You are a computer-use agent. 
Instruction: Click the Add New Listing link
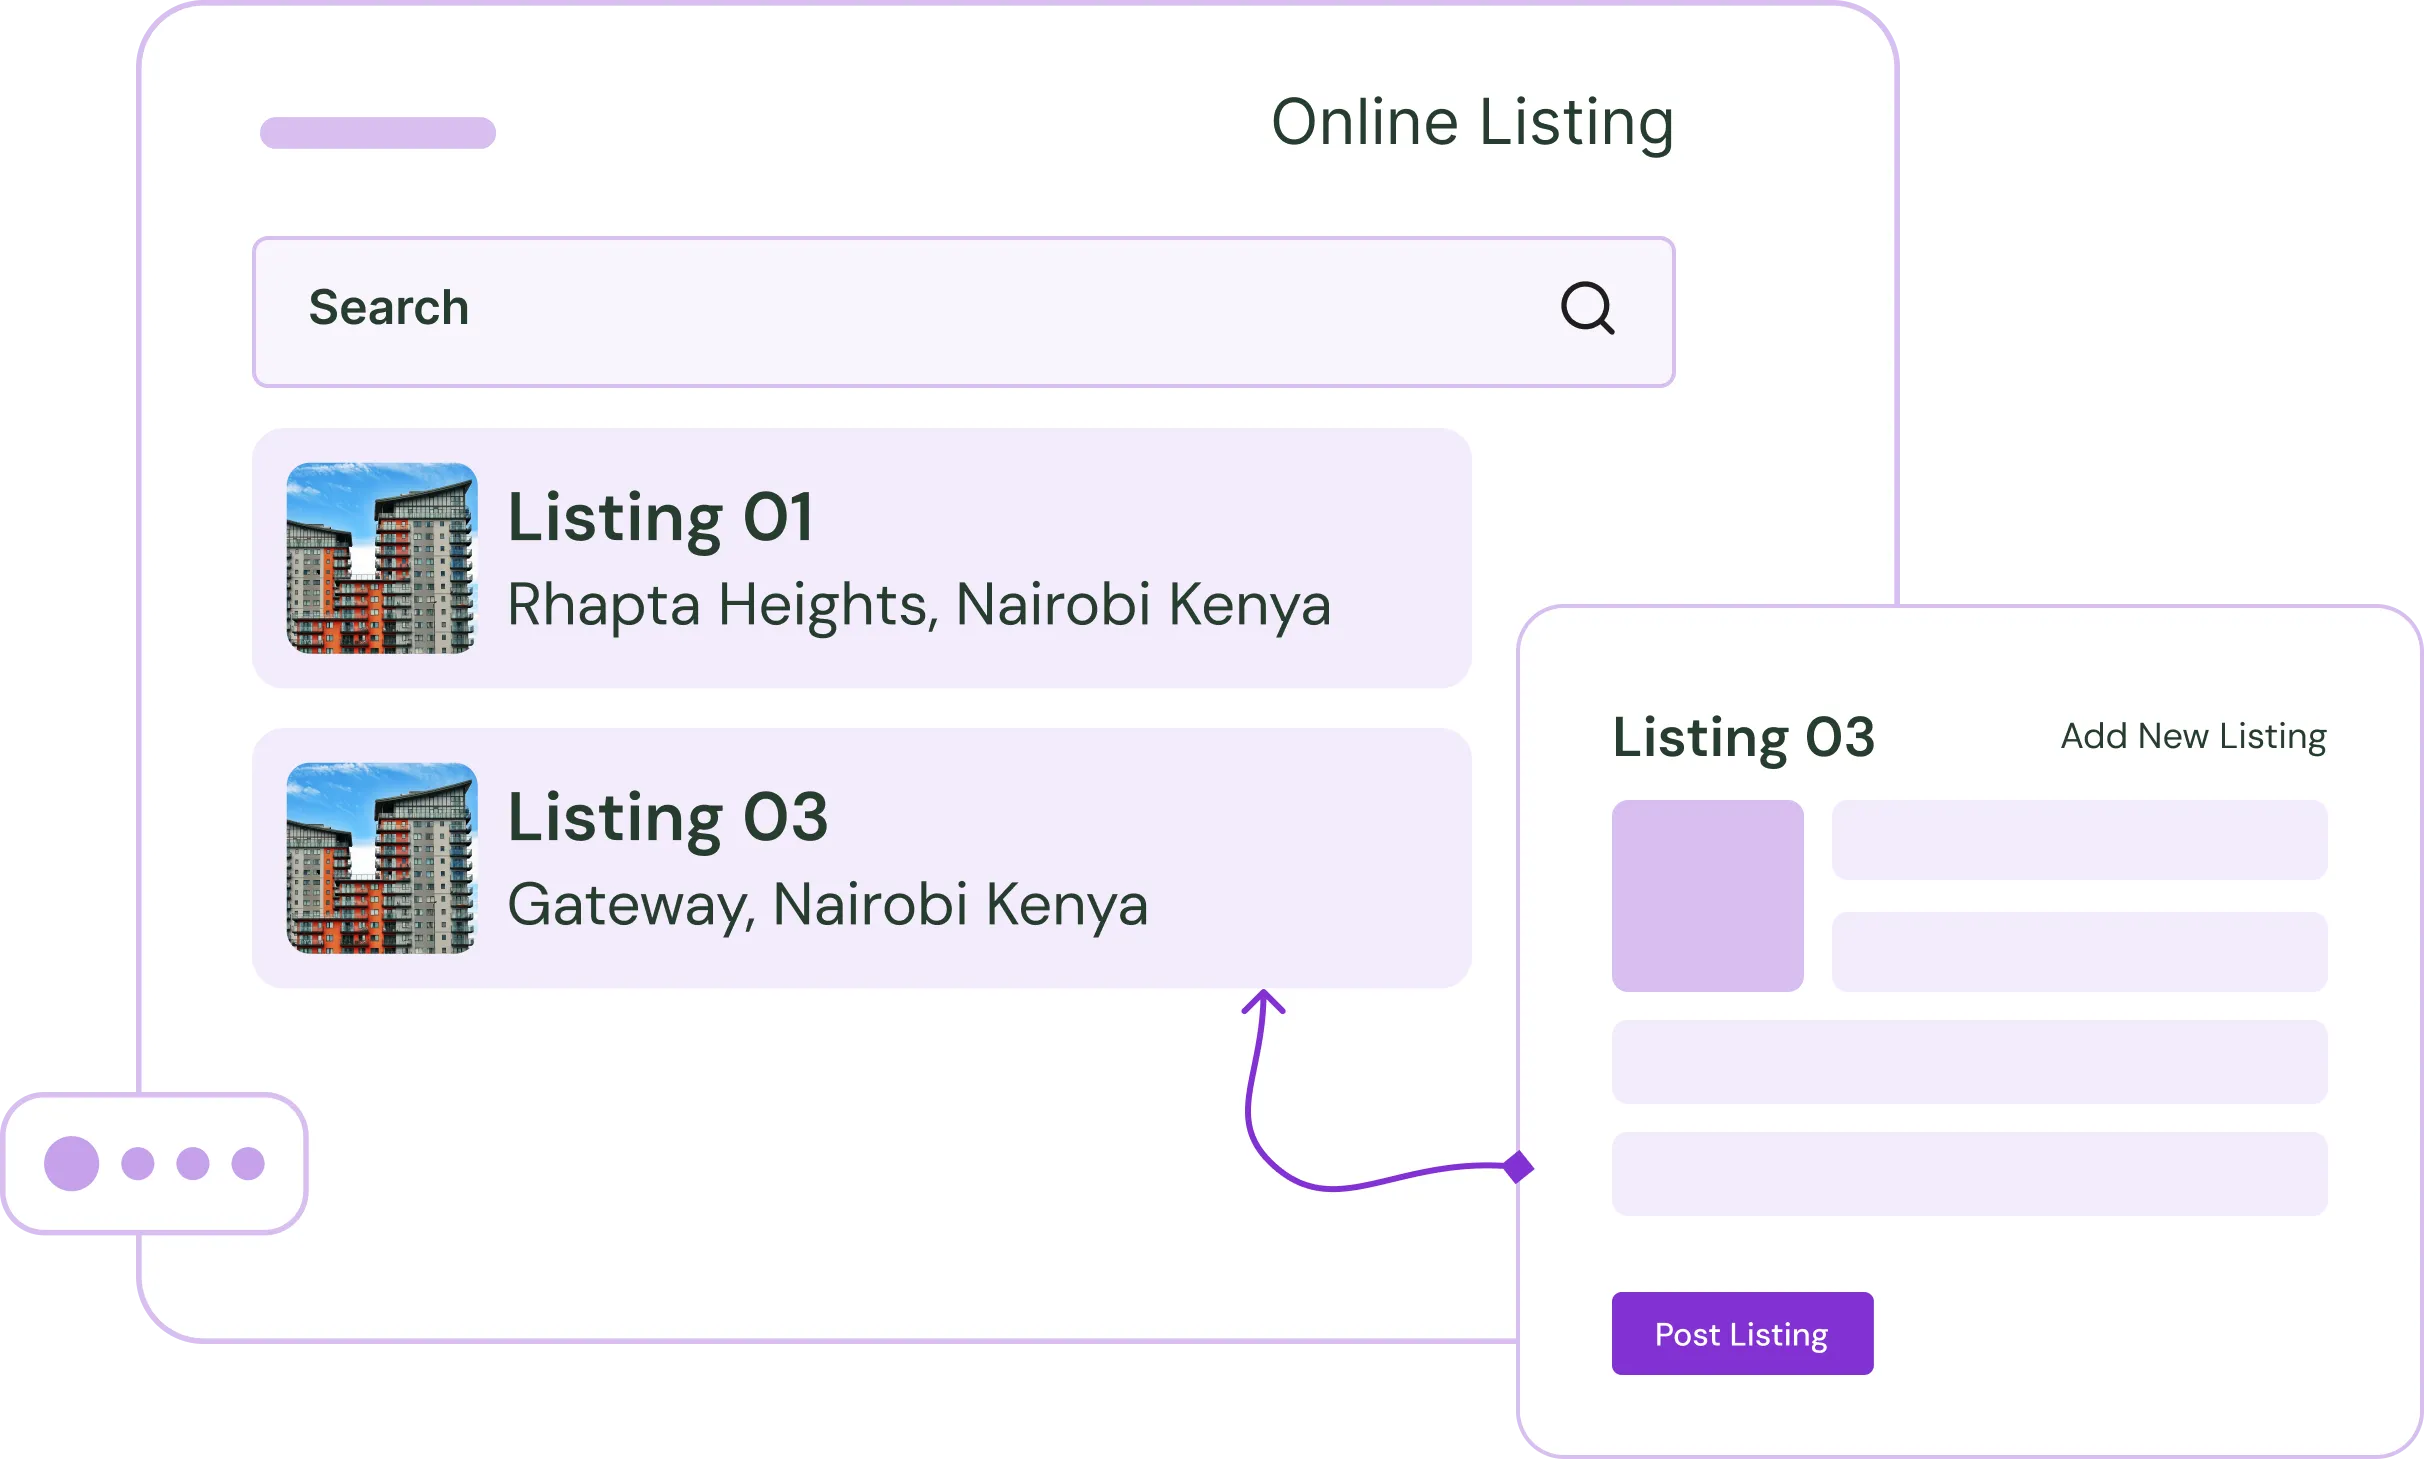point(2193,737)
